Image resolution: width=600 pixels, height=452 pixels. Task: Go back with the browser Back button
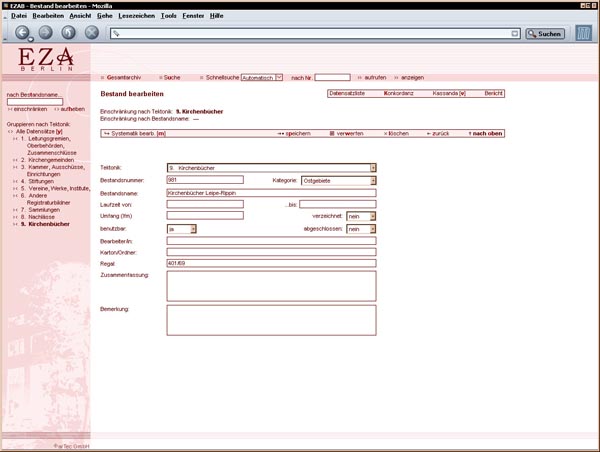tap(22, 33)
